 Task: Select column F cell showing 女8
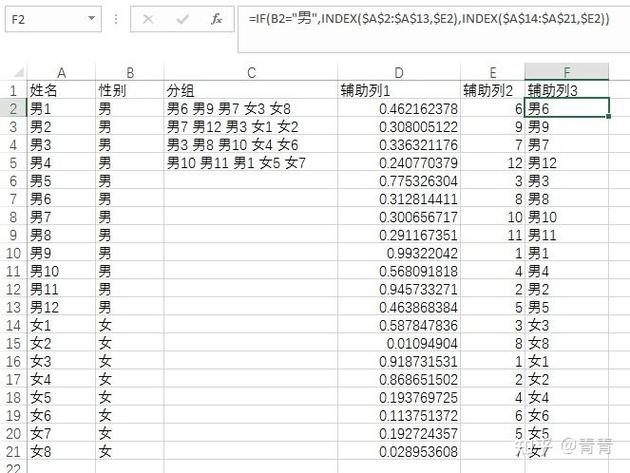coord(567,343)
